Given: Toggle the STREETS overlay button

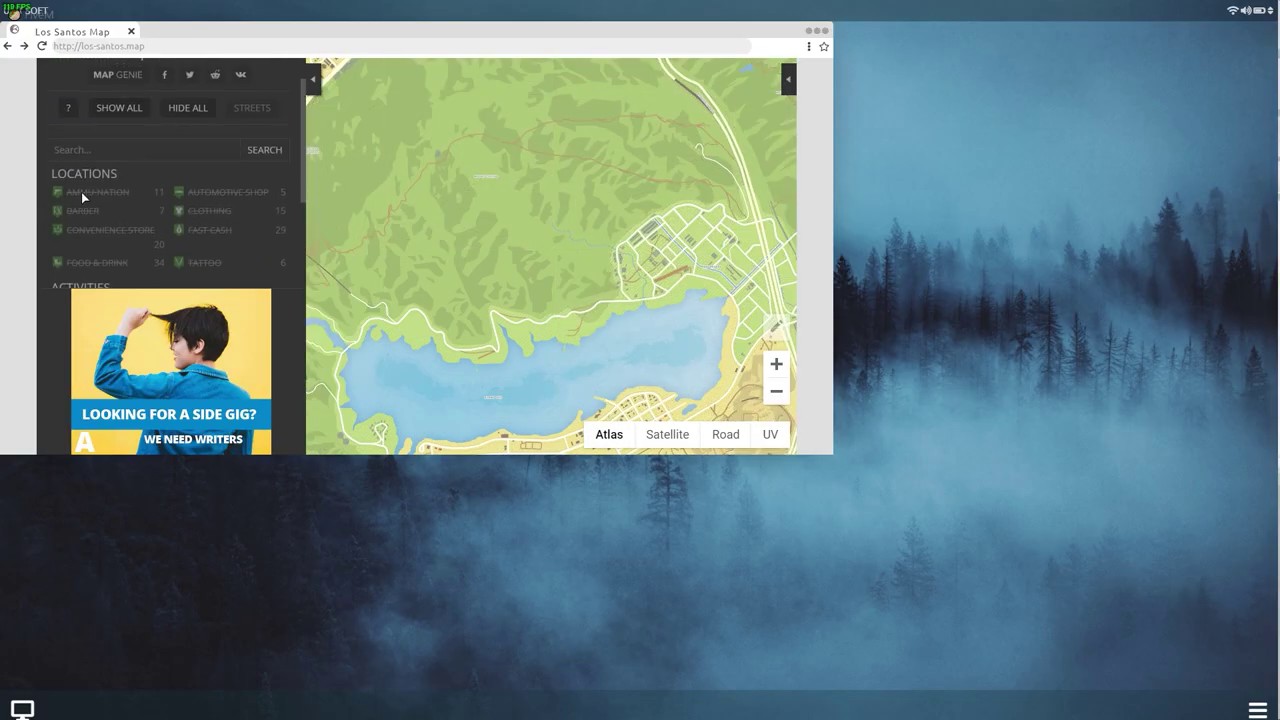Looking at the screenshot, I should pyautogui.click(x=252, y=108).
